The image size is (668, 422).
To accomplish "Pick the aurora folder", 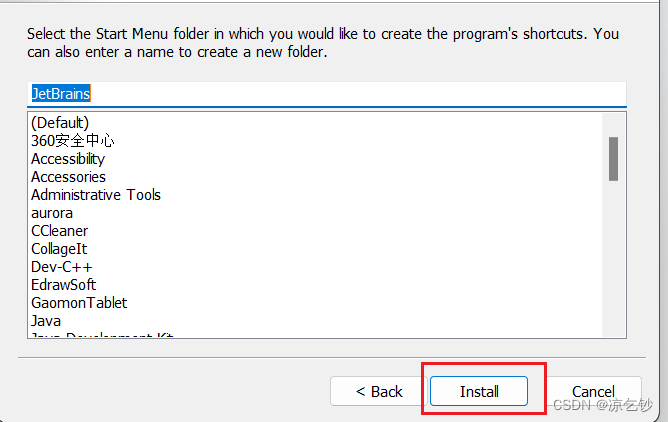I will (52, 213).
